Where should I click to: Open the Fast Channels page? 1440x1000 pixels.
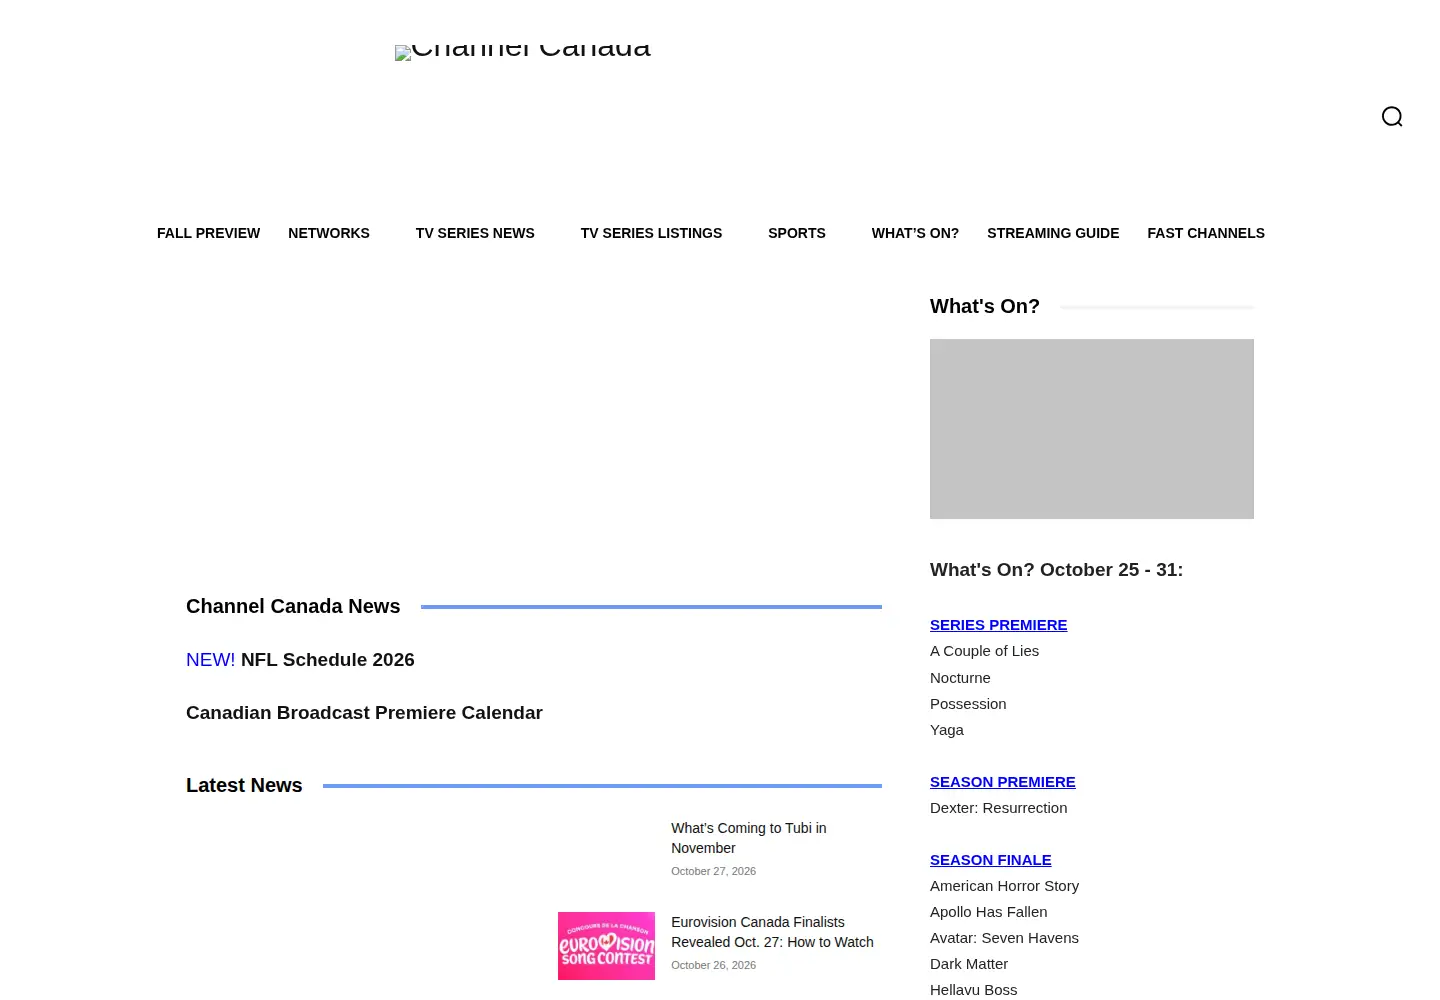click(1206, 233)
